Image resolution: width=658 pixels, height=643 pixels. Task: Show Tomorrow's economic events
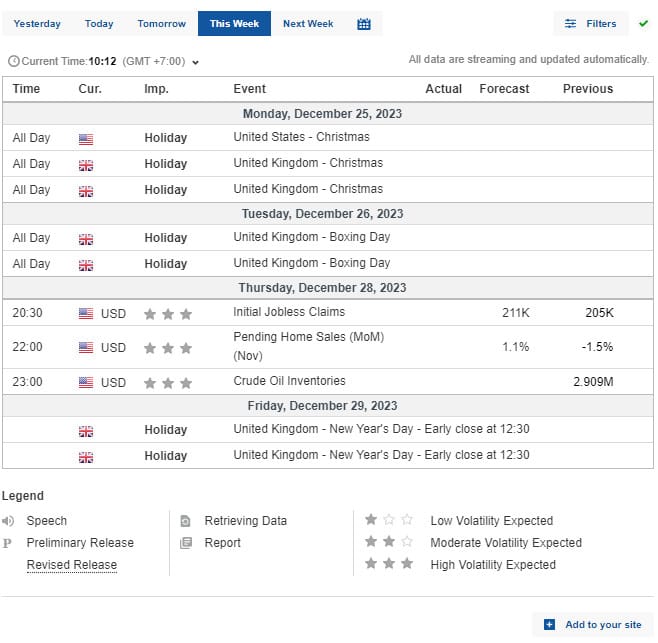161,24
